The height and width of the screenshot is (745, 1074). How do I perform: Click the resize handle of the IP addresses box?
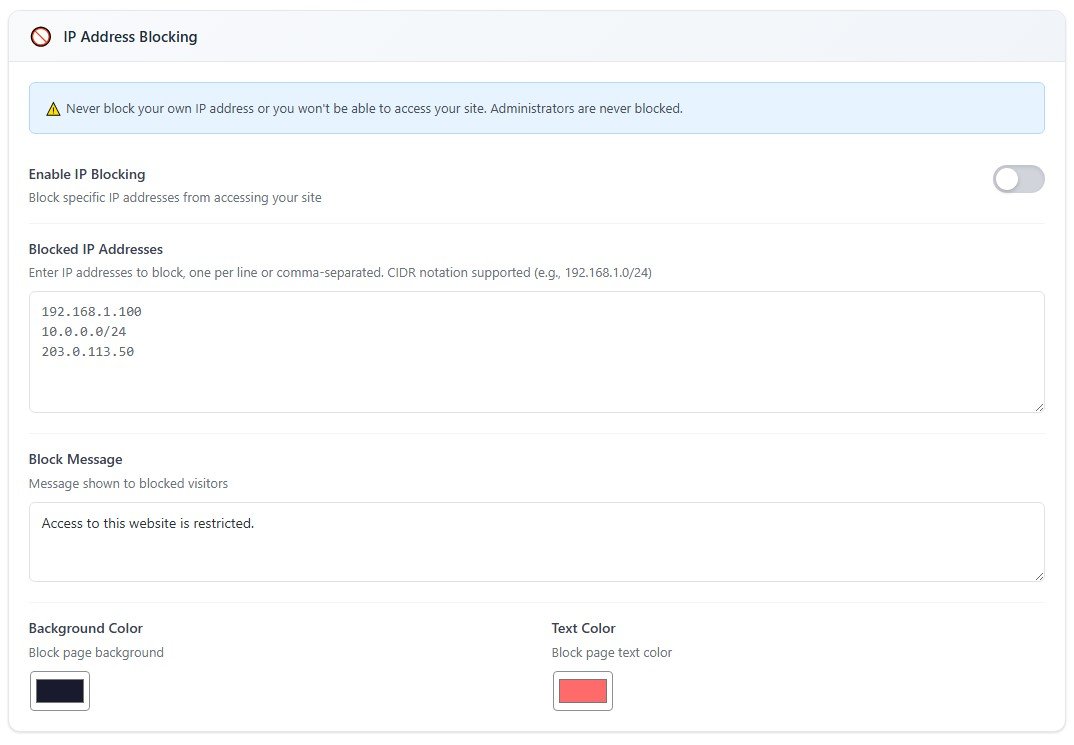click(x=1038, y=405)
